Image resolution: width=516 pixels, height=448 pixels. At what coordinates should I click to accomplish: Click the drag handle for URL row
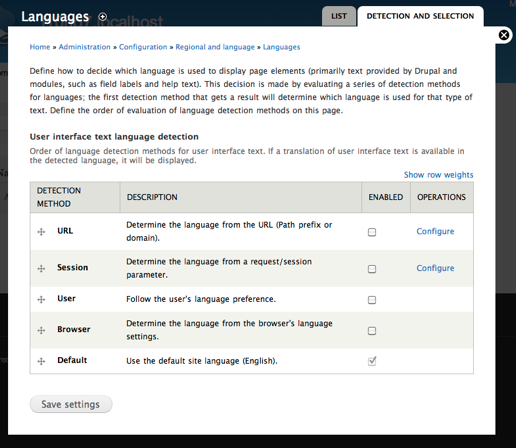click(x=41, y=232)
